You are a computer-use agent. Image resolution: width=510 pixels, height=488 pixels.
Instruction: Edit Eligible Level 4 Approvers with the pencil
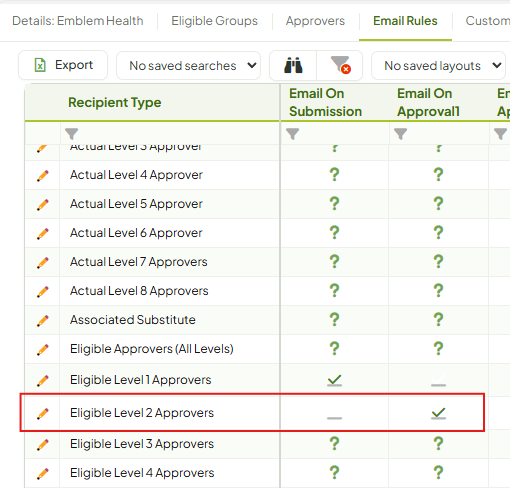tap(42, 473)
